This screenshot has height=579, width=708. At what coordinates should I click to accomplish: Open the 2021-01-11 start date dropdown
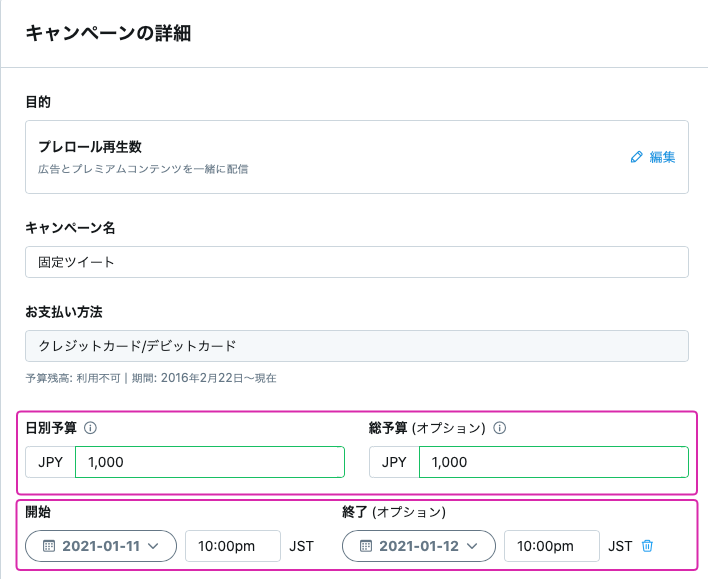point(101,546)
